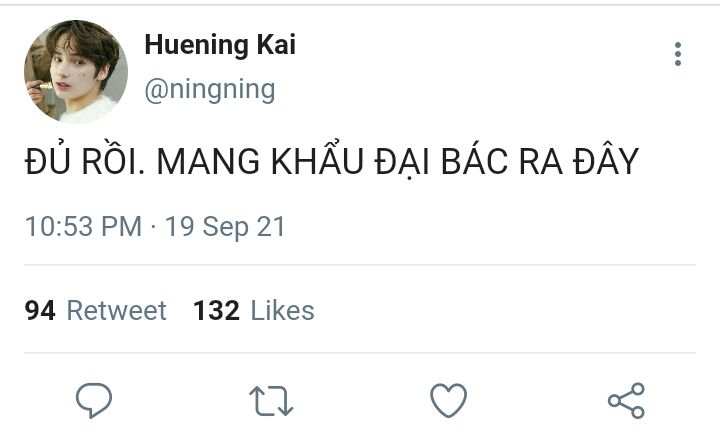The image size is (720, 444).
Task: Like the tweet with heart icon
Action: pyautogui.click(x=449, y=400)
